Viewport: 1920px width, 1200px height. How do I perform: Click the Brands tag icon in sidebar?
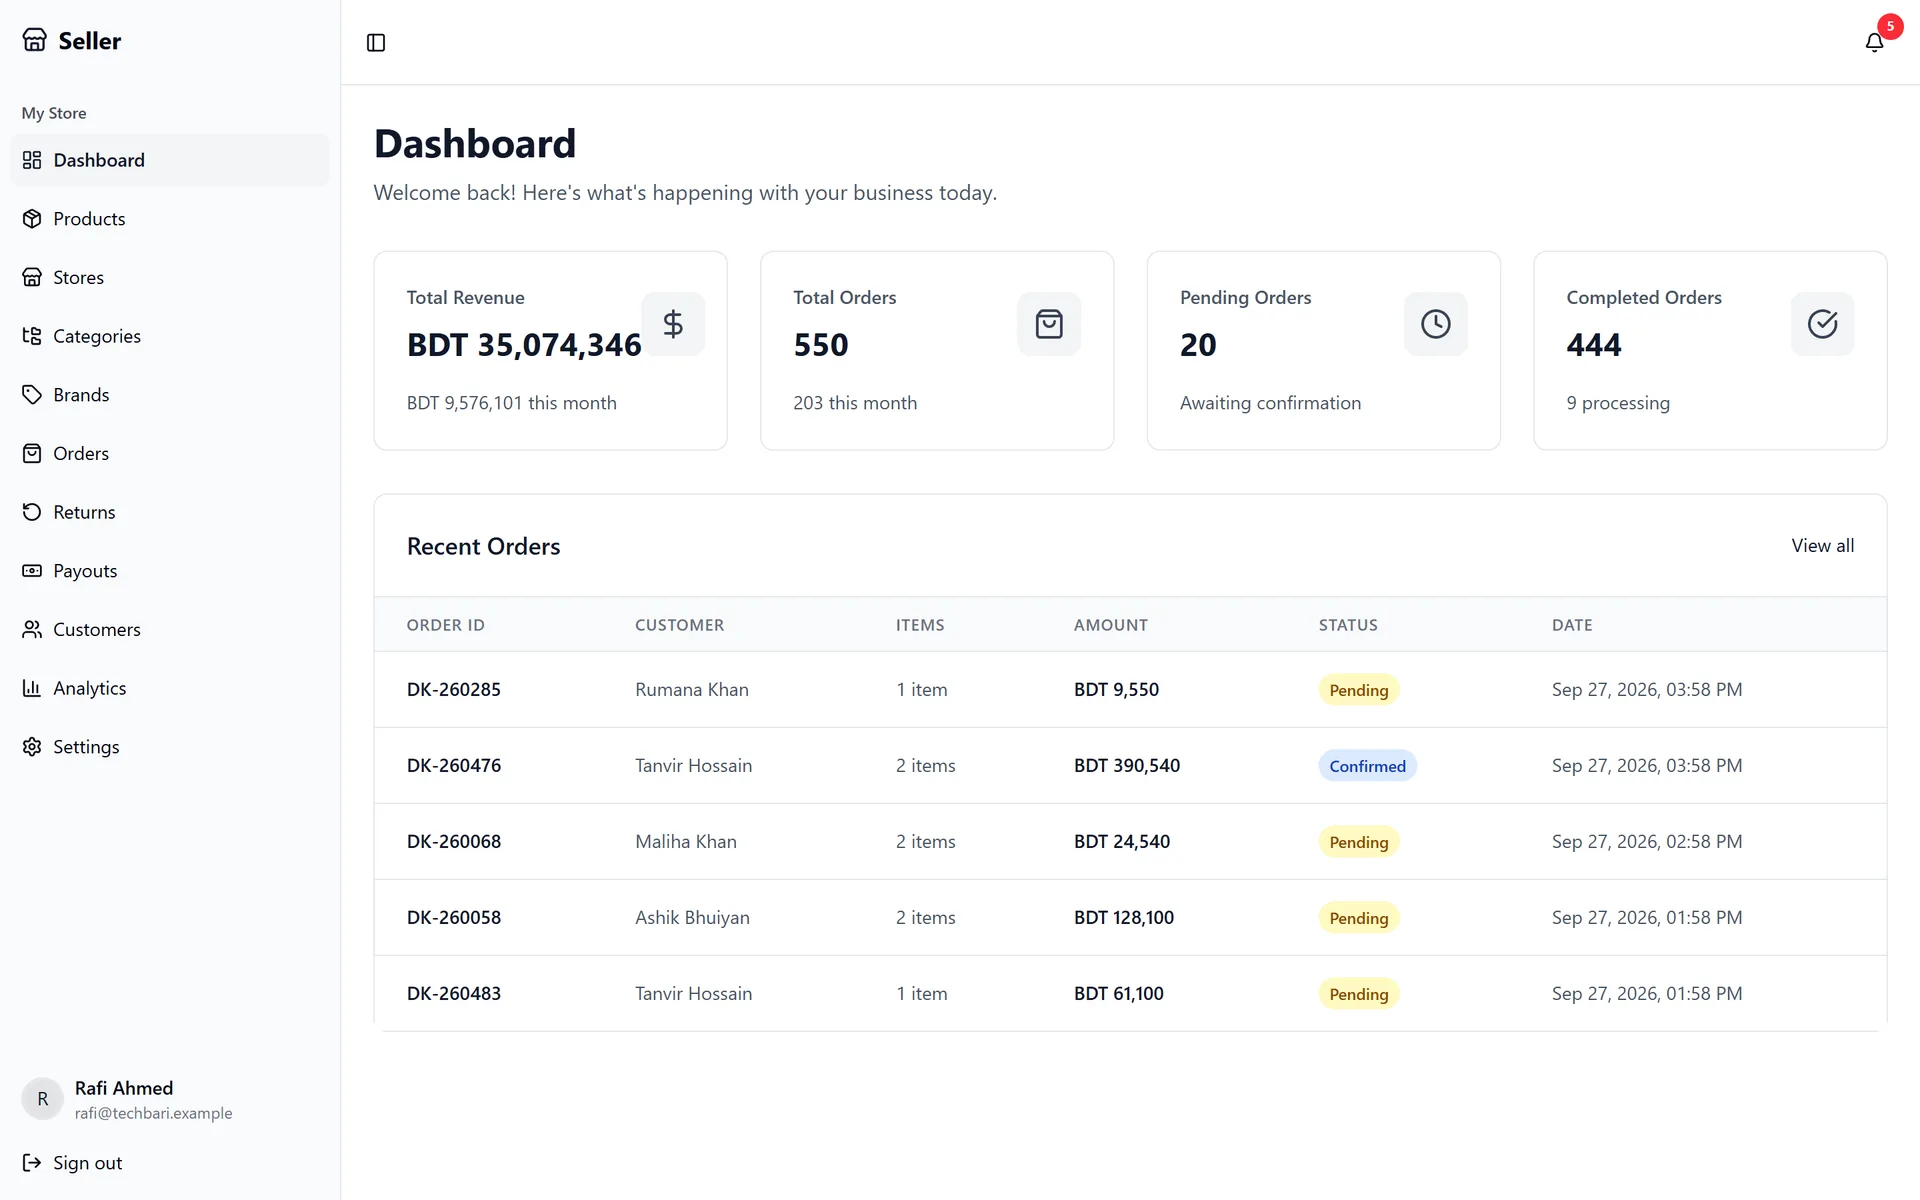click(32, 395)
